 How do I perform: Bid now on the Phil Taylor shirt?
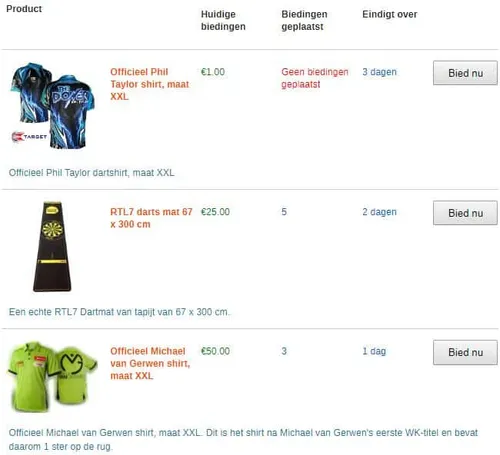pos(465,73)
